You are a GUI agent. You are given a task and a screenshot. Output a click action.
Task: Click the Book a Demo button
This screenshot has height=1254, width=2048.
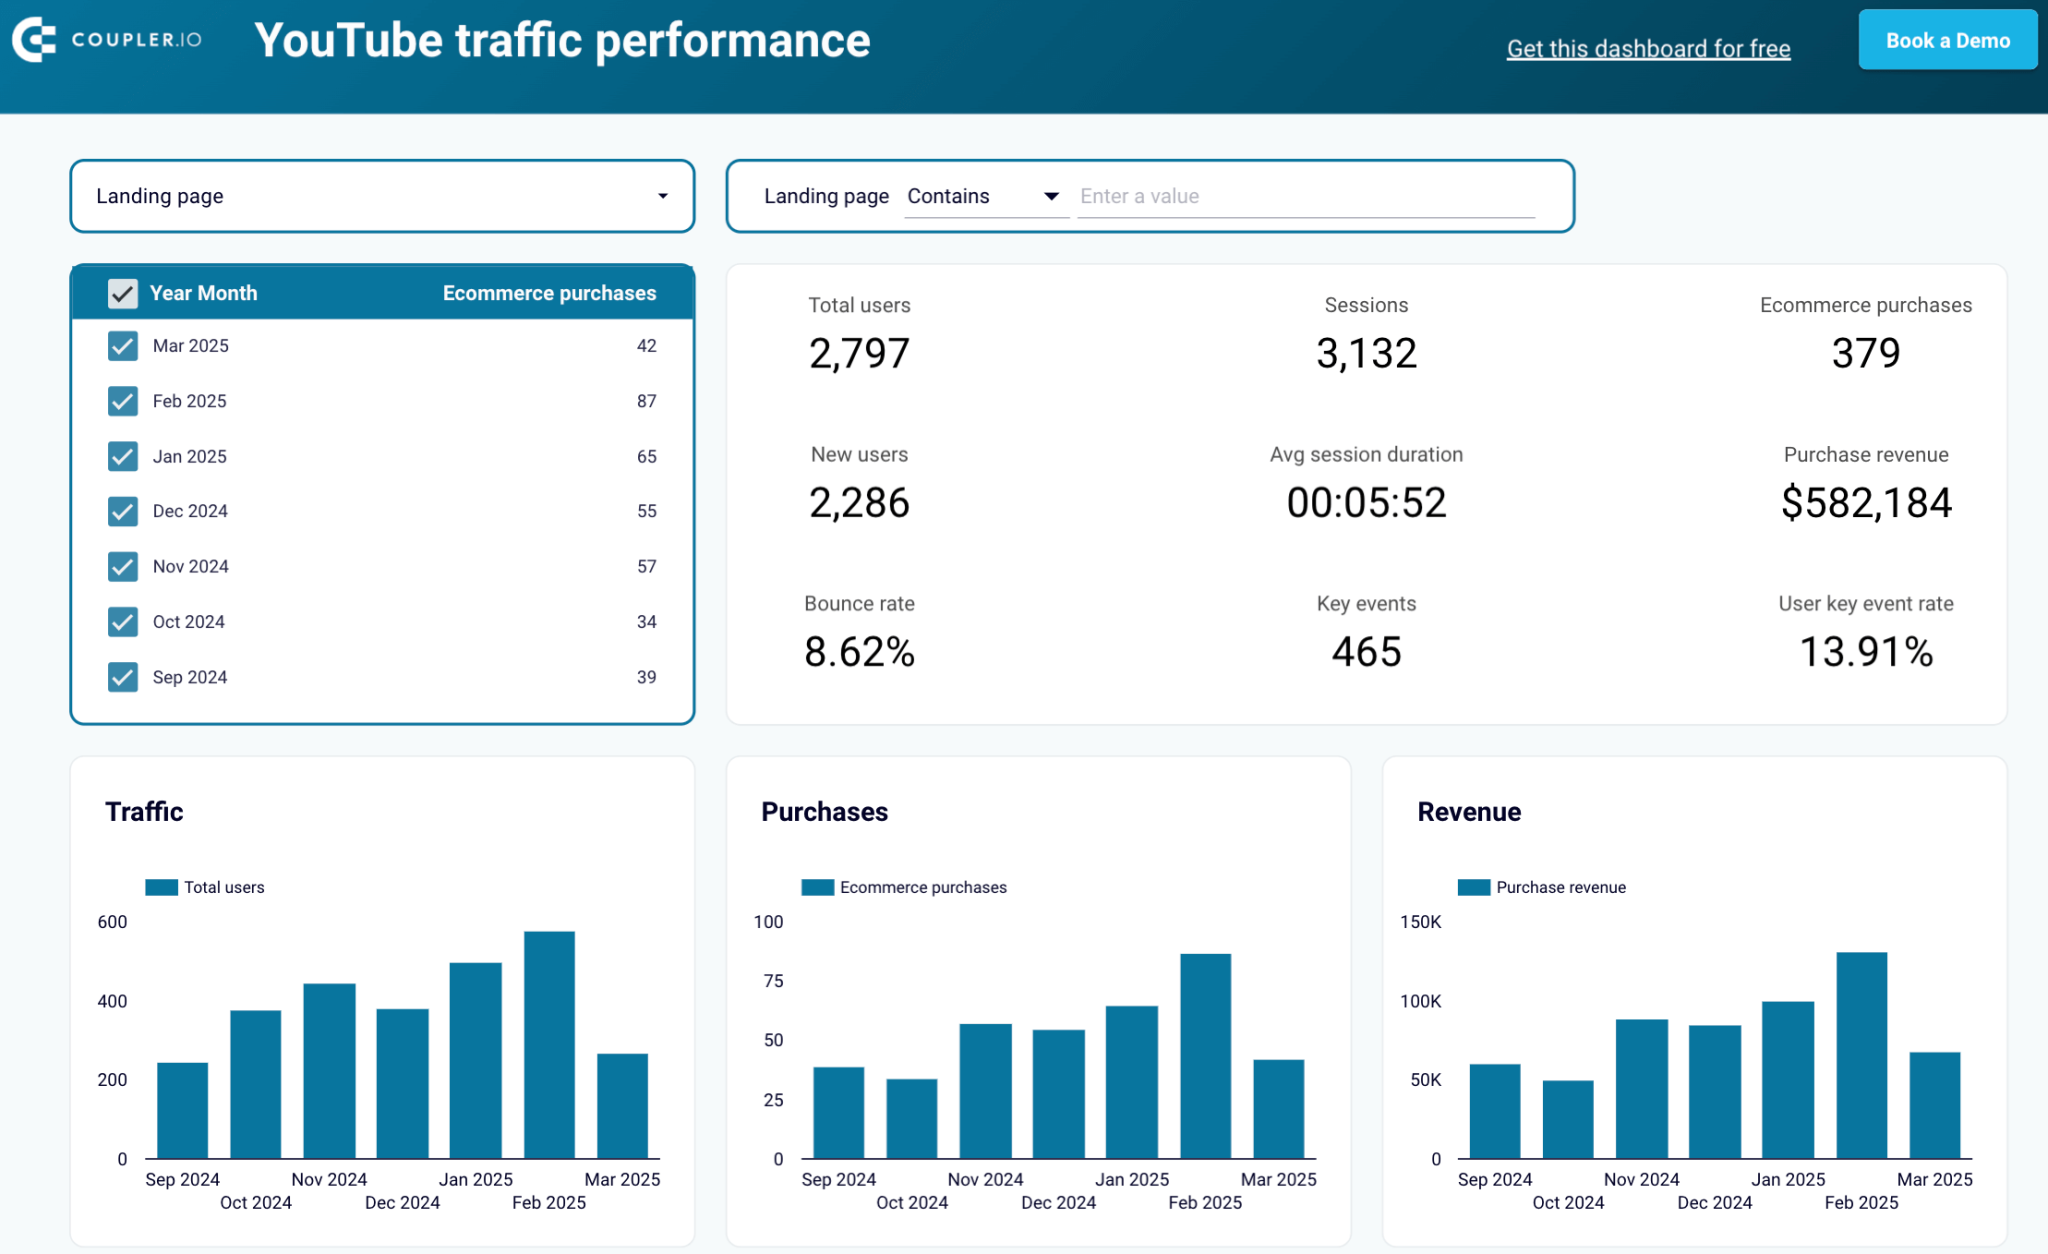pyautogui.click(x=1947, y=40)
